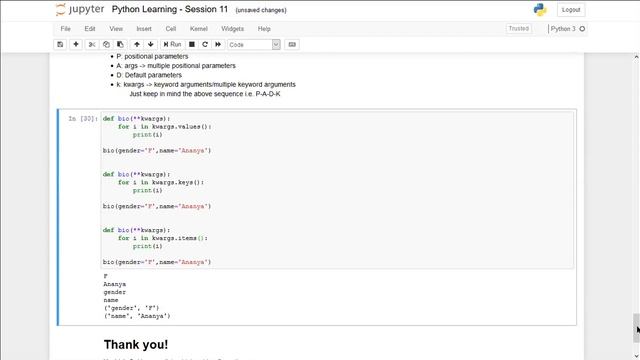Image resolution: width=640 pixels, height=360 pixels.
Task: Click the vertical scrollbar thumb
Action: click(636, 328)
